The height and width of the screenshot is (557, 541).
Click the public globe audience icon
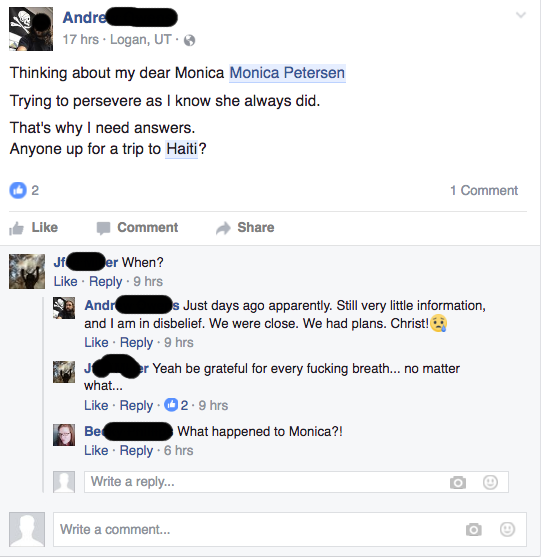coord(189,40)
